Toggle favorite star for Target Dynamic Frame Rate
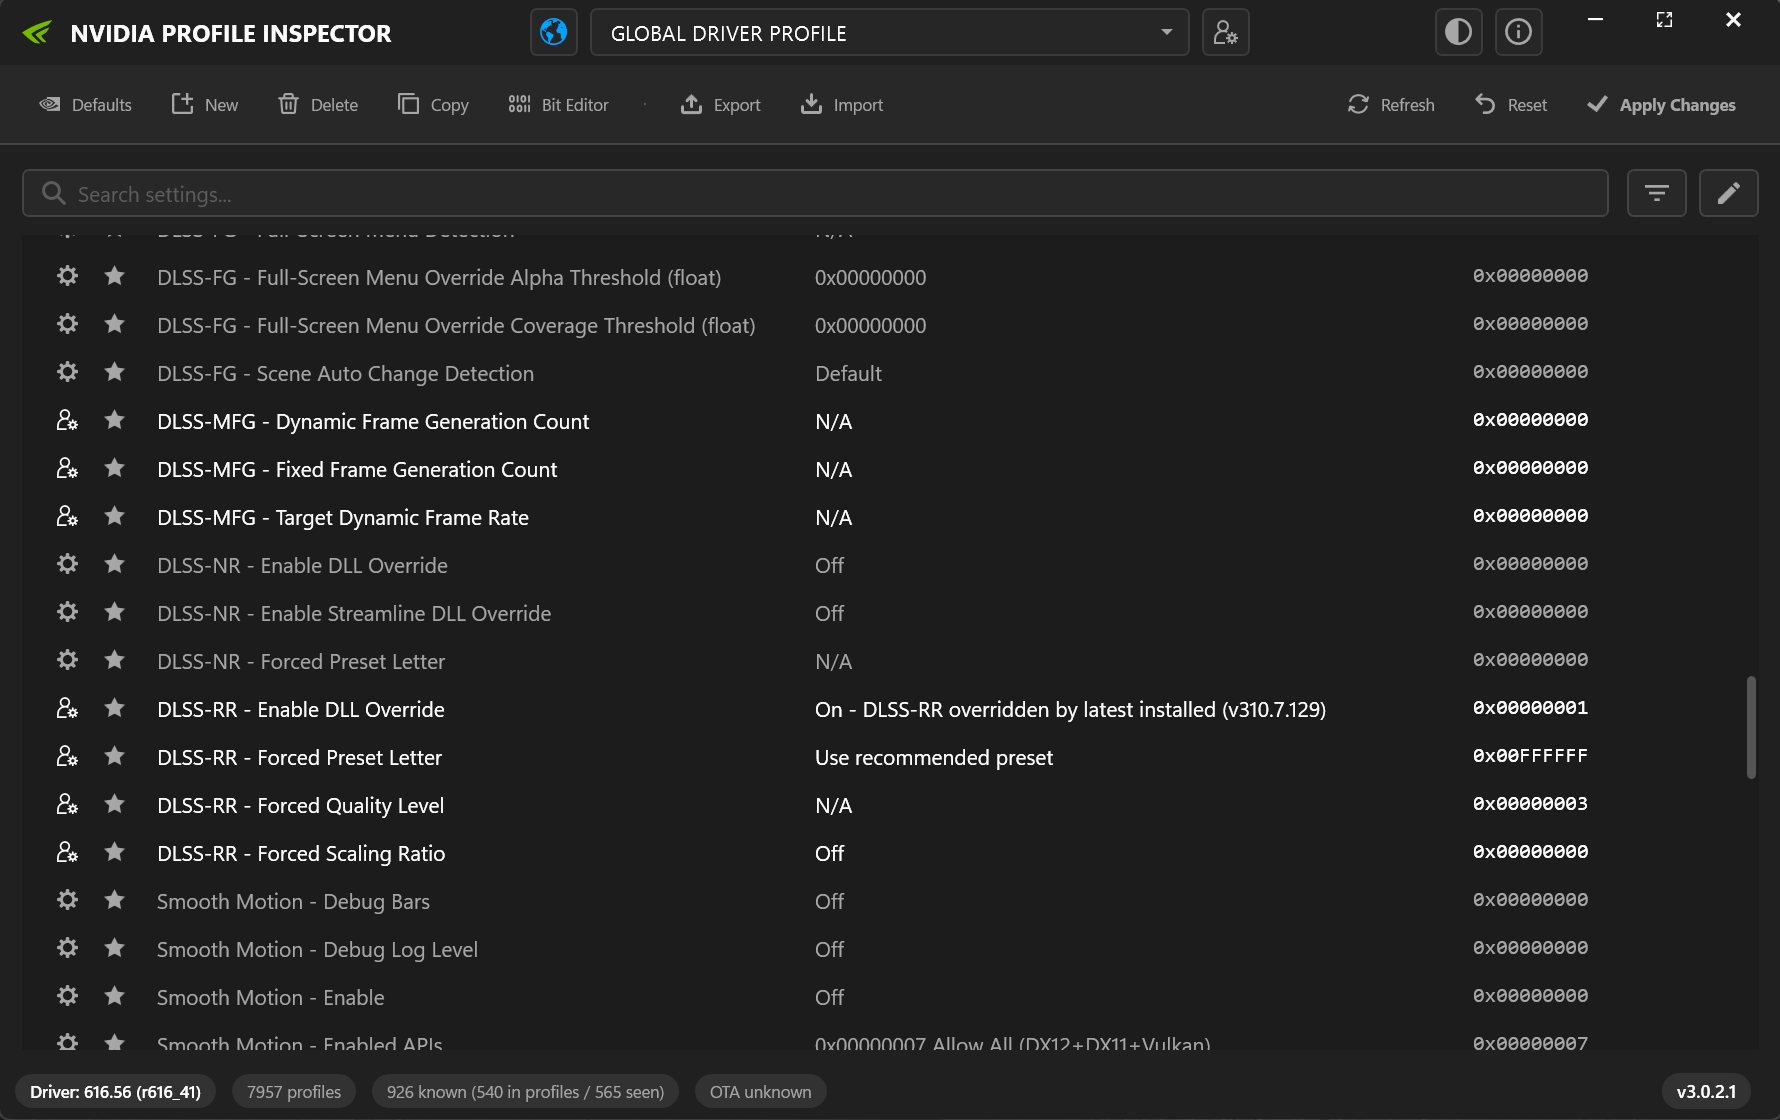Image resolution: width=1780 pixels, height=1120 pixels. pos(115,516)
